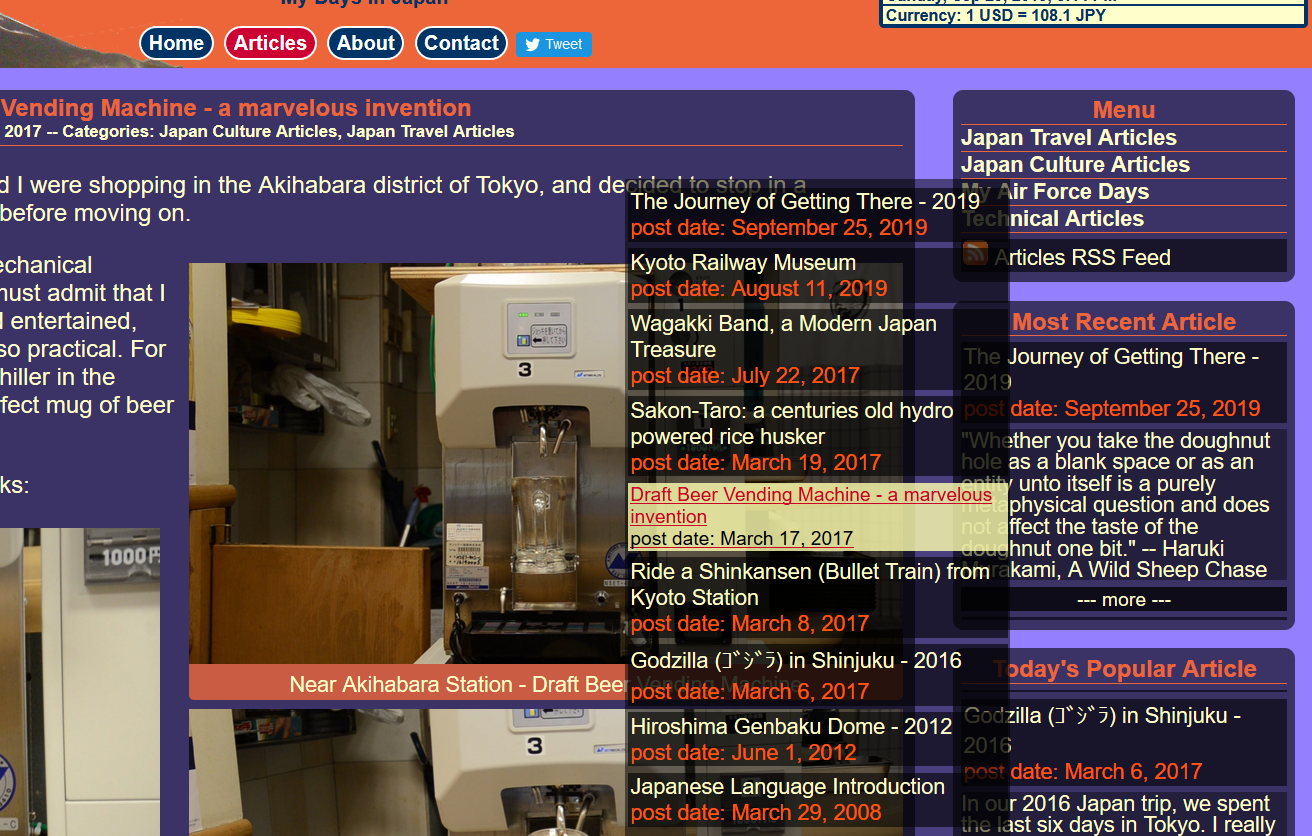1312x836 pixels.
Task: Open Articles RSS Feed link
Action: (1082, 258)
